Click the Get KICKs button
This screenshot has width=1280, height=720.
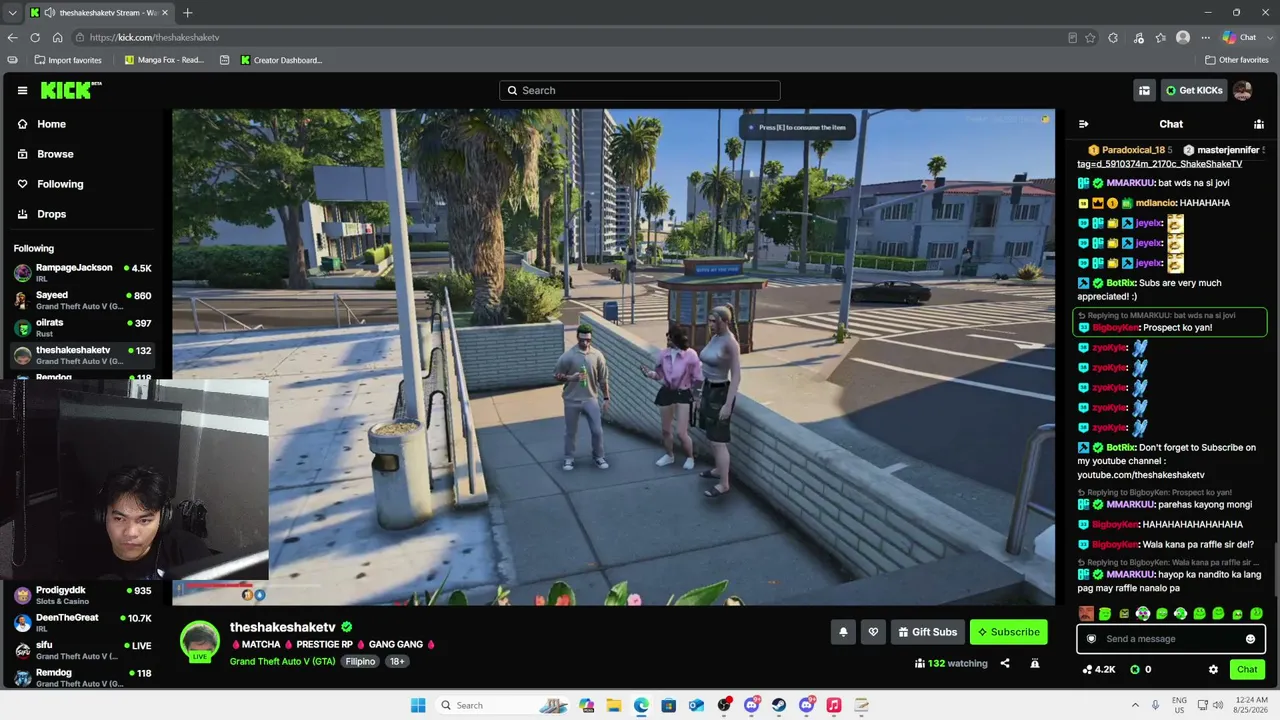(1194, 90)
